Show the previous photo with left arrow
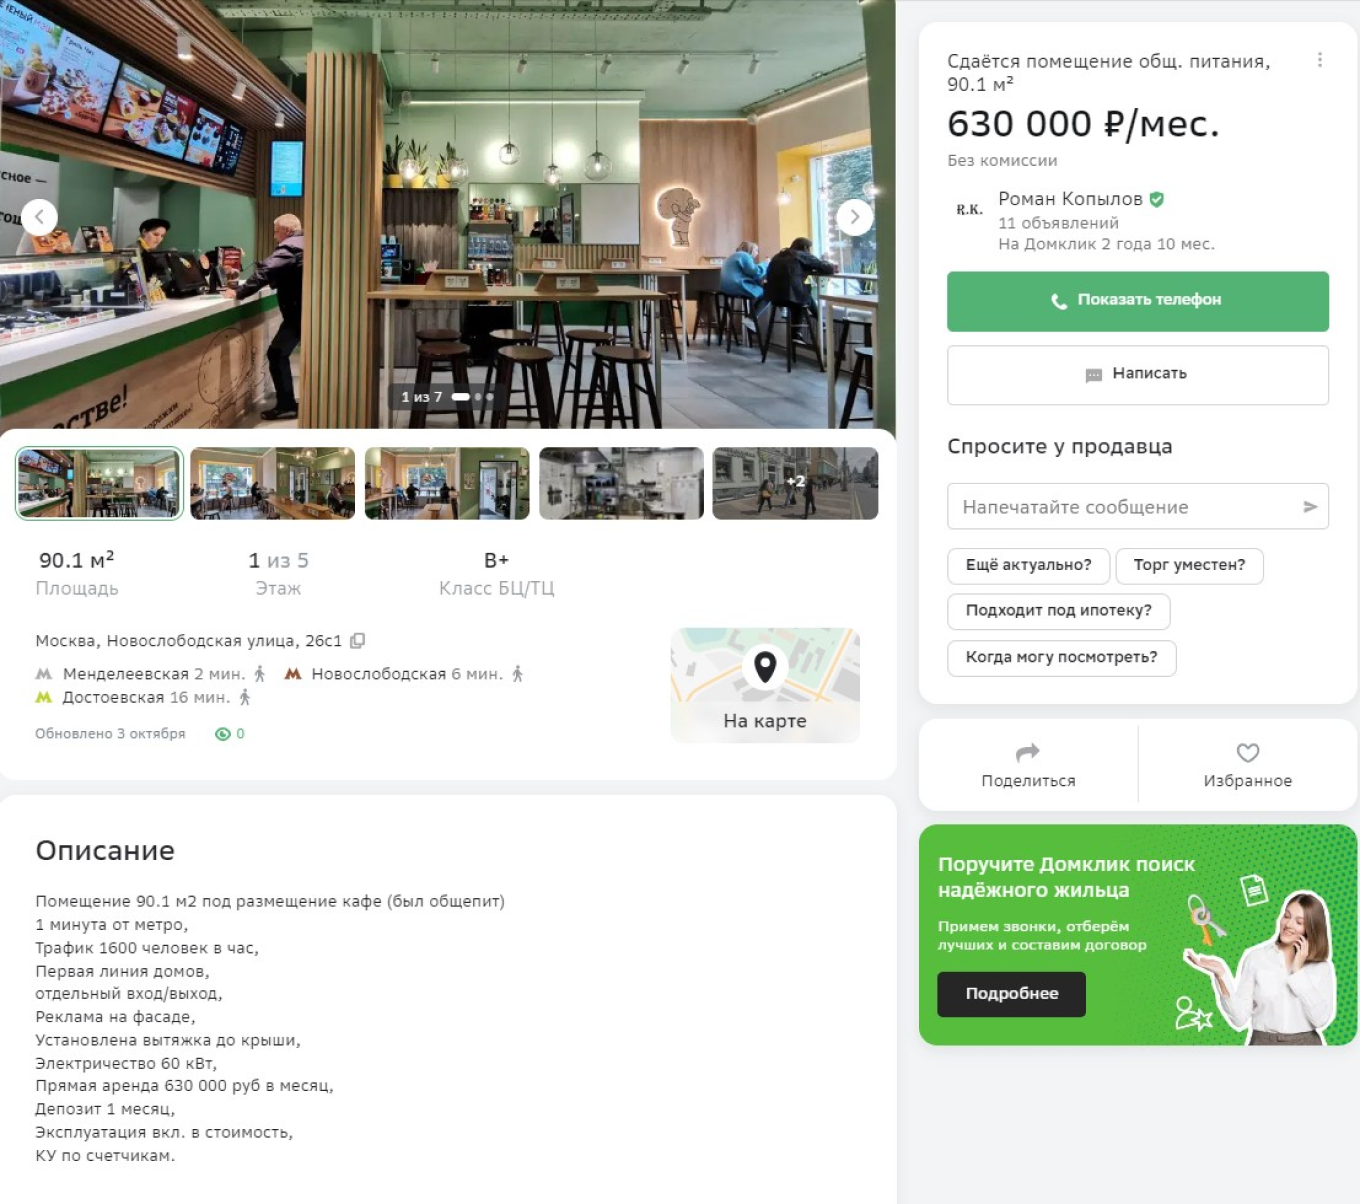 click(39, 217)
